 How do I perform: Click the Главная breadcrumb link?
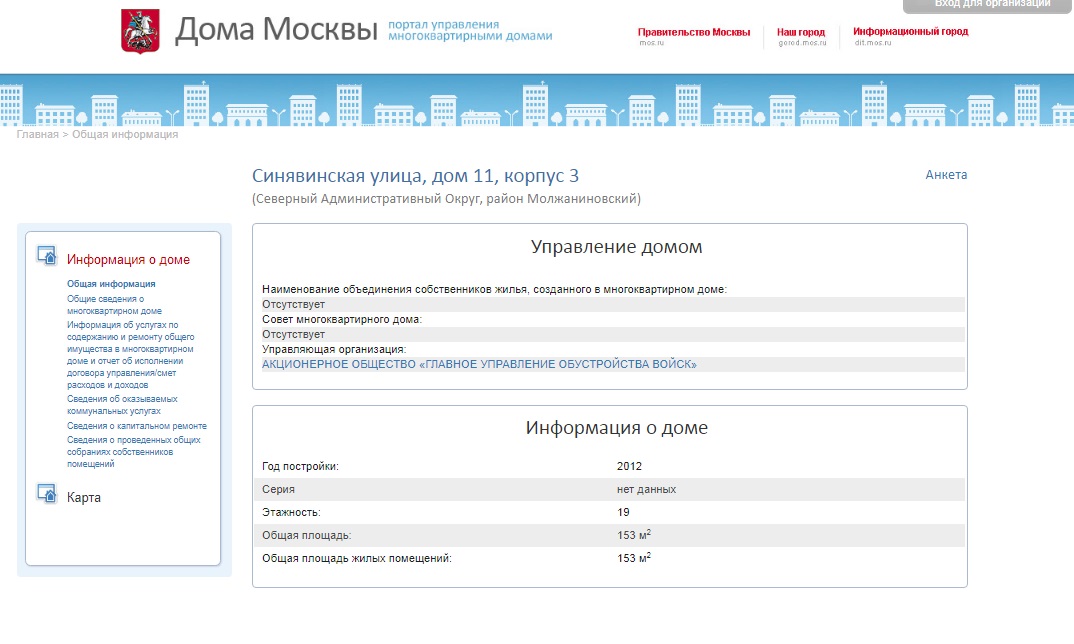[37, 134]
